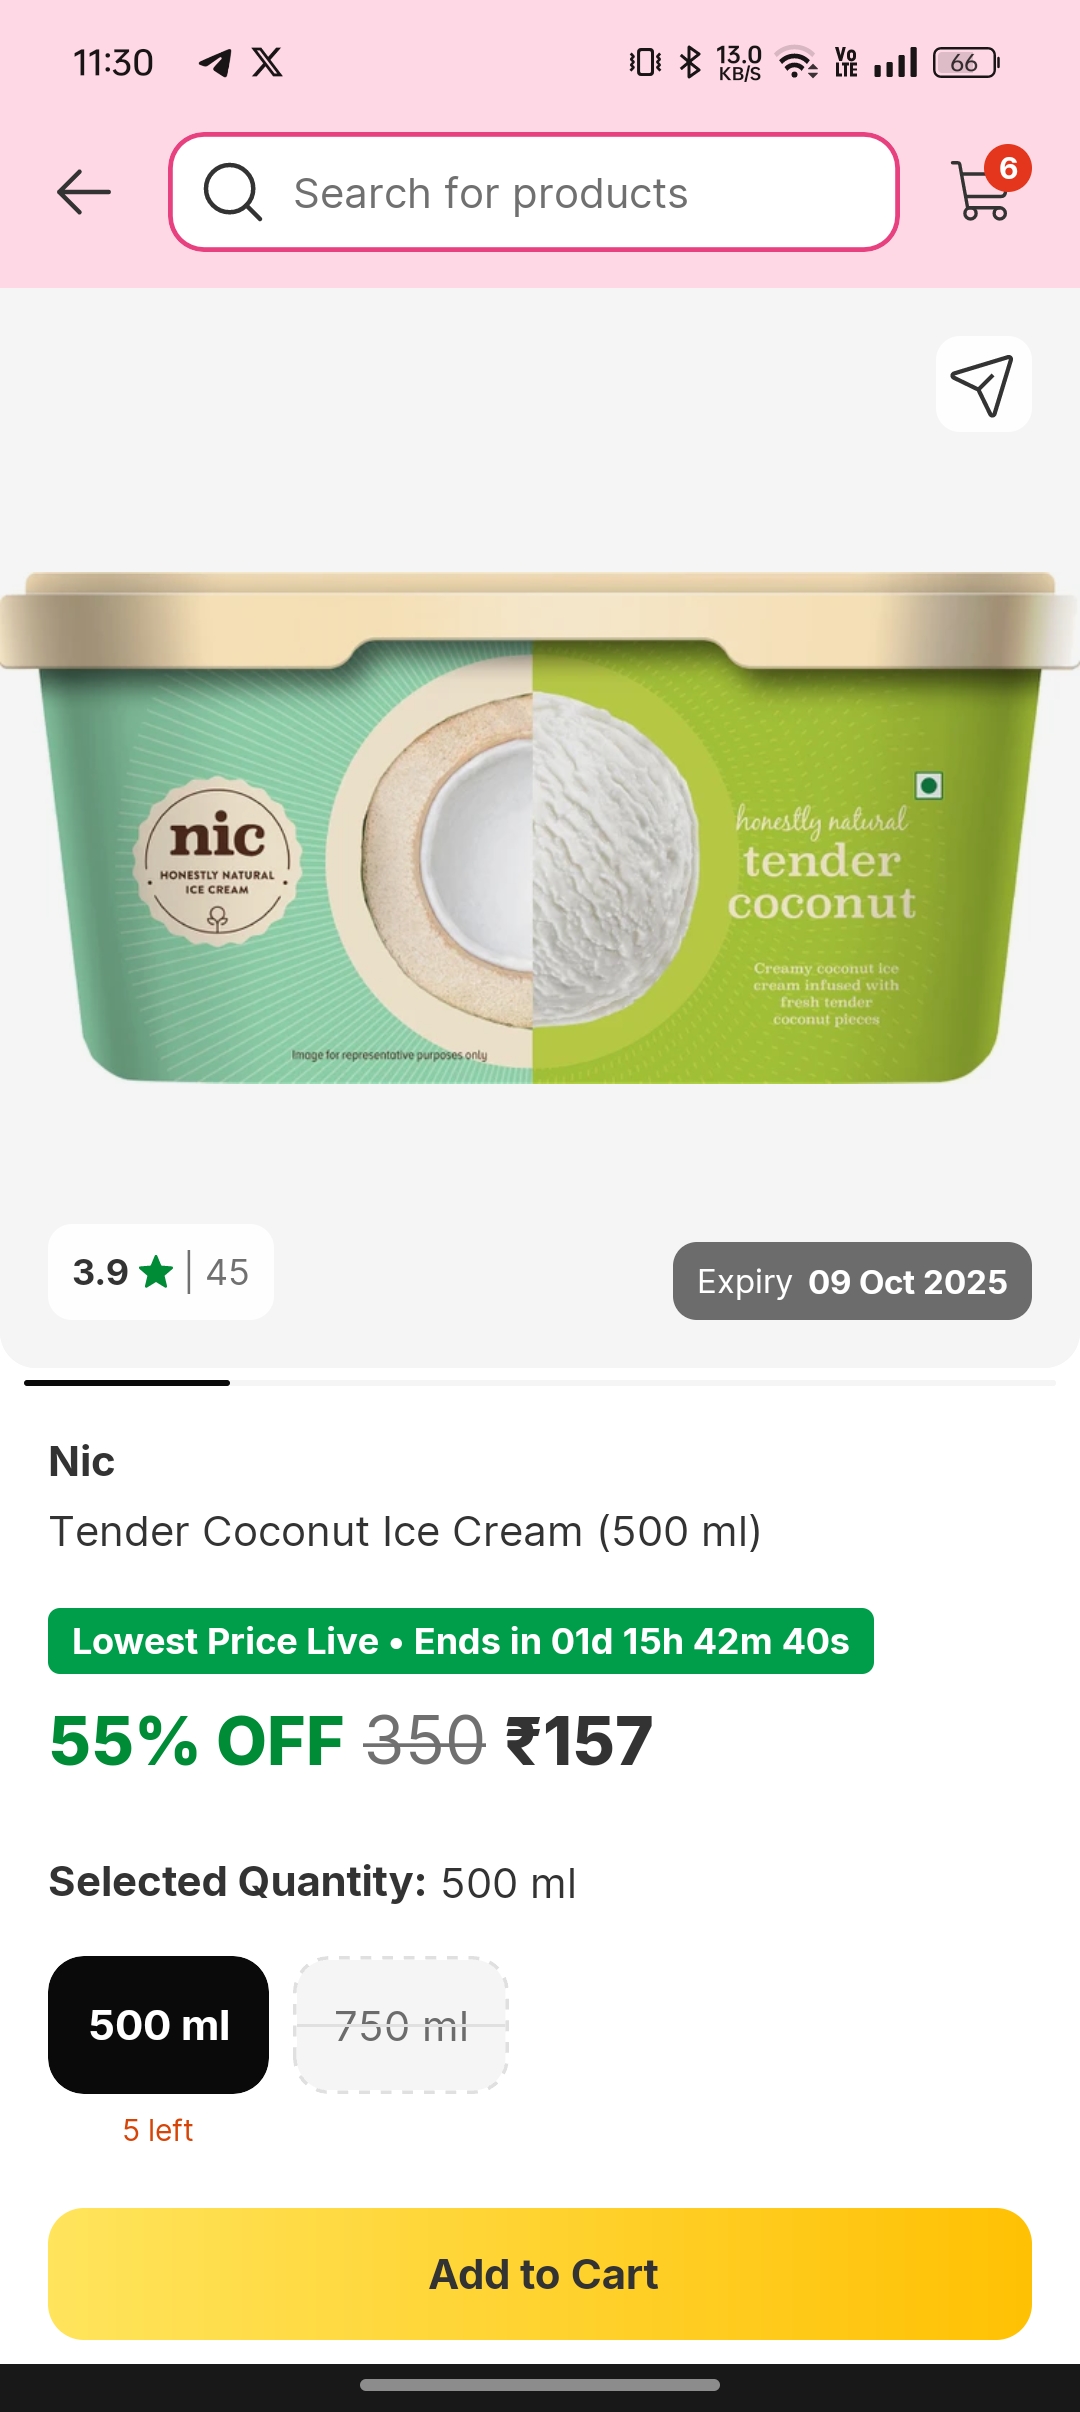This screenshot has height=2412, width=1080.
Task: Tap the X app notification icon
Action: tap(267, 63)
